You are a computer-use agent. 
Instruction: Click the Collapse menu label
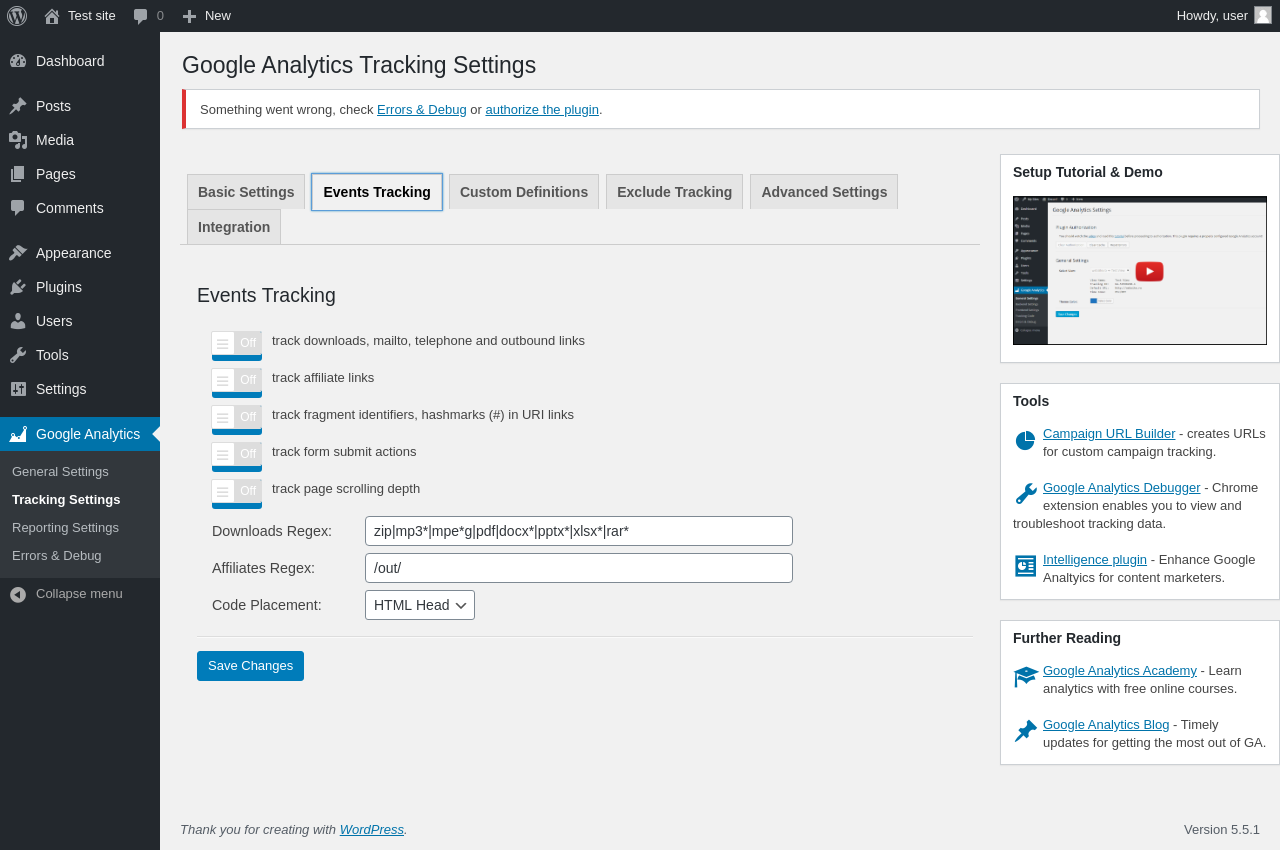click(79, 594)
